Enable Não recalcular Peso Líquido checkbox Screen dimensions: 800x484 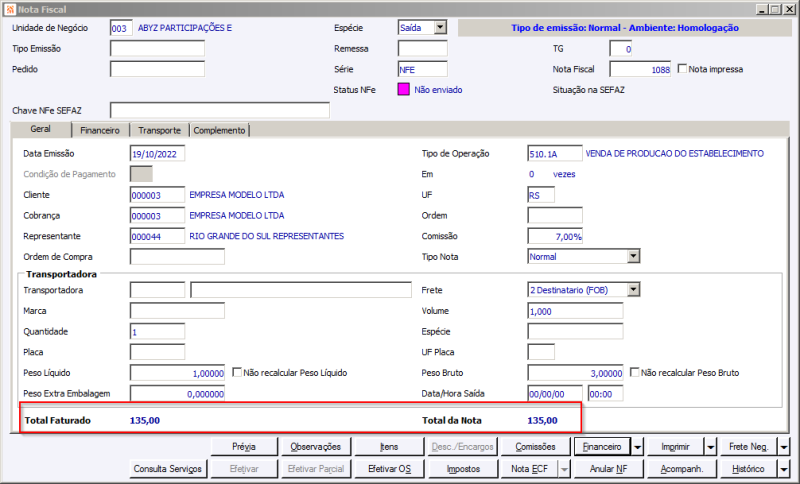[237, 372]
